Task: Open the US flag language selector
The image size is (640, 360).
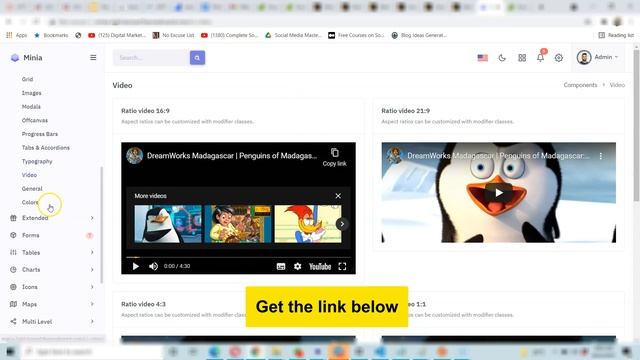Action: pyautogui.click(x=482, y=58)
